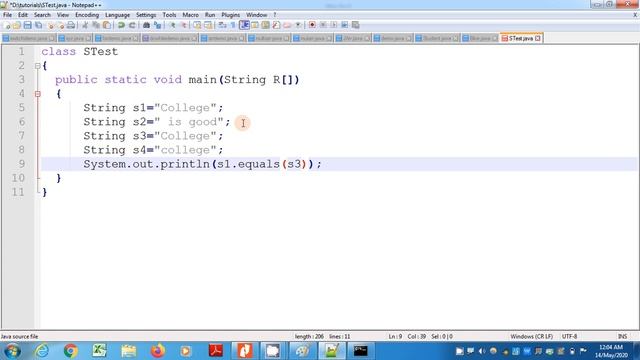Click the Open file toolbar icon
The height and width of the screenshot is (360, 640).
(x=17, y=25)
